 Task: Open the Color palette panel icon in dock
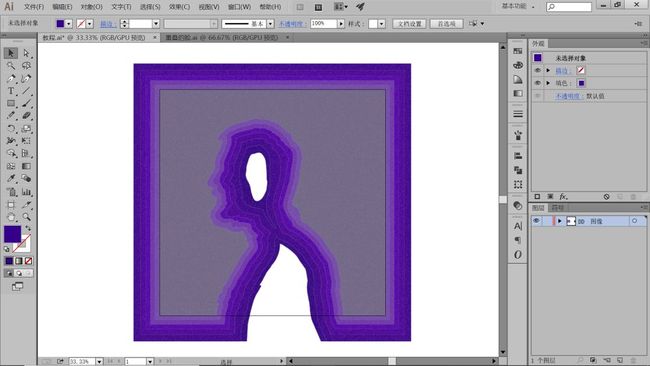coord(518,65)
